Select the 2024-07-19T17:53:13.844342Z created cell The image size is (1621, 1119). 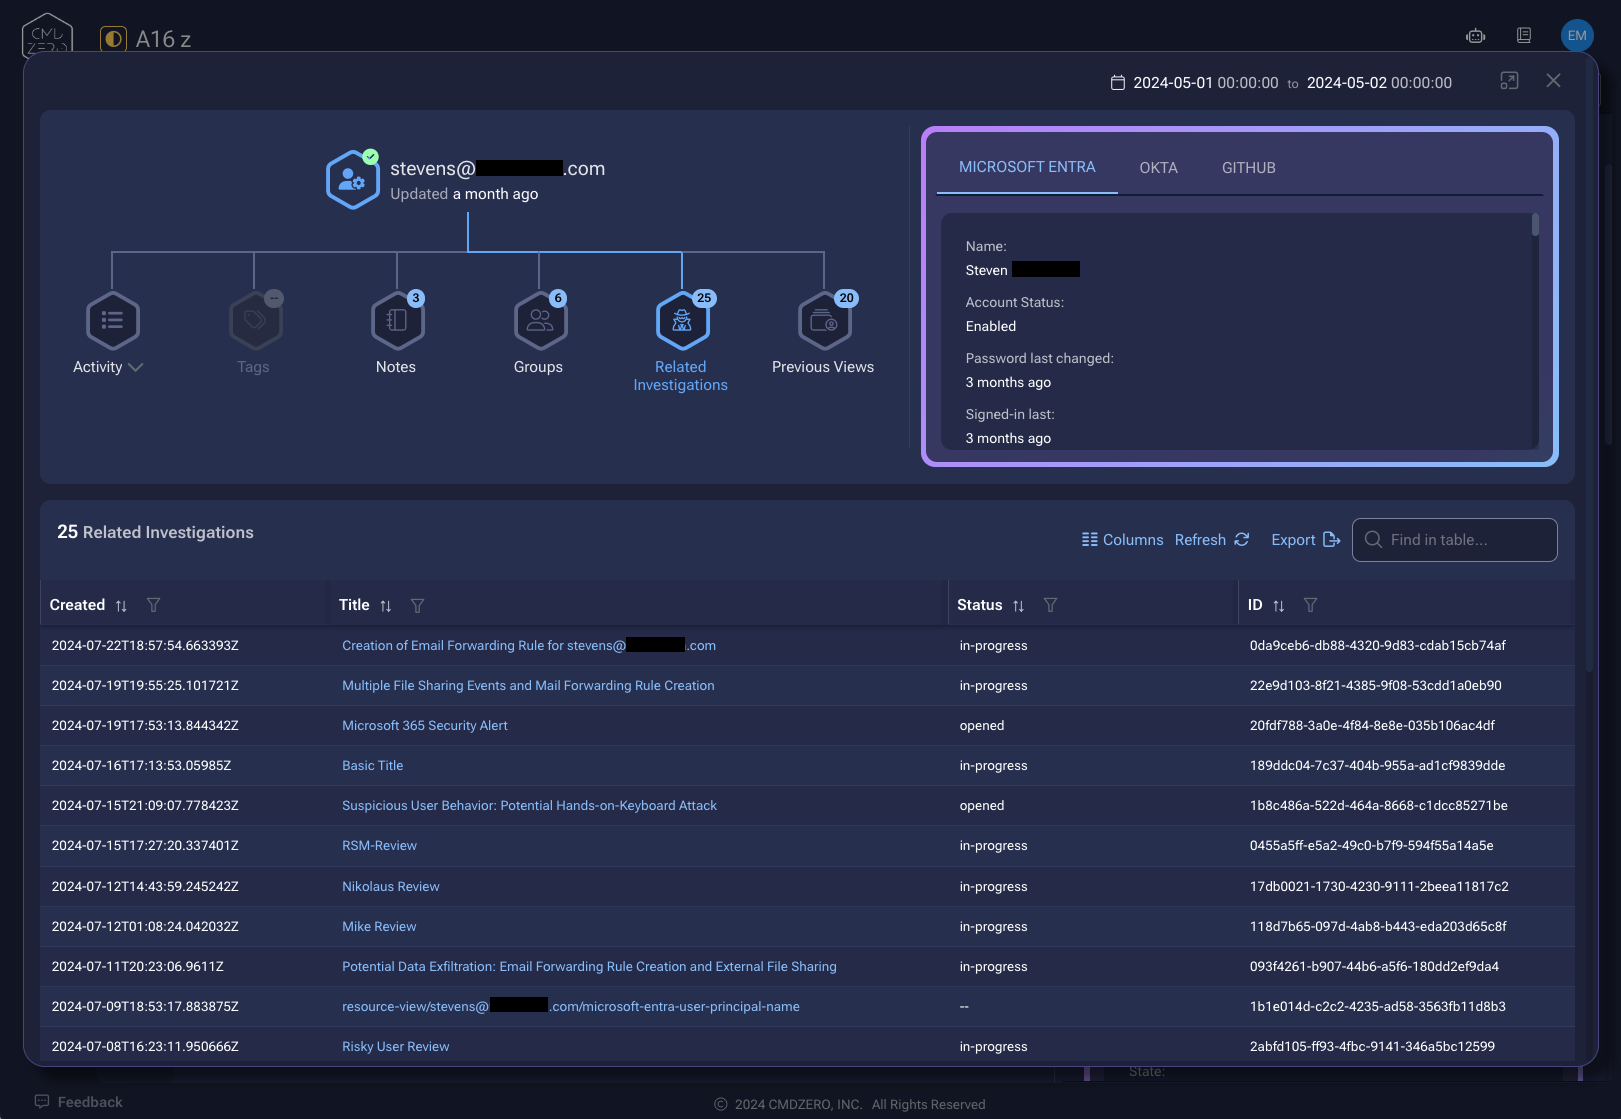pos(145,726)
